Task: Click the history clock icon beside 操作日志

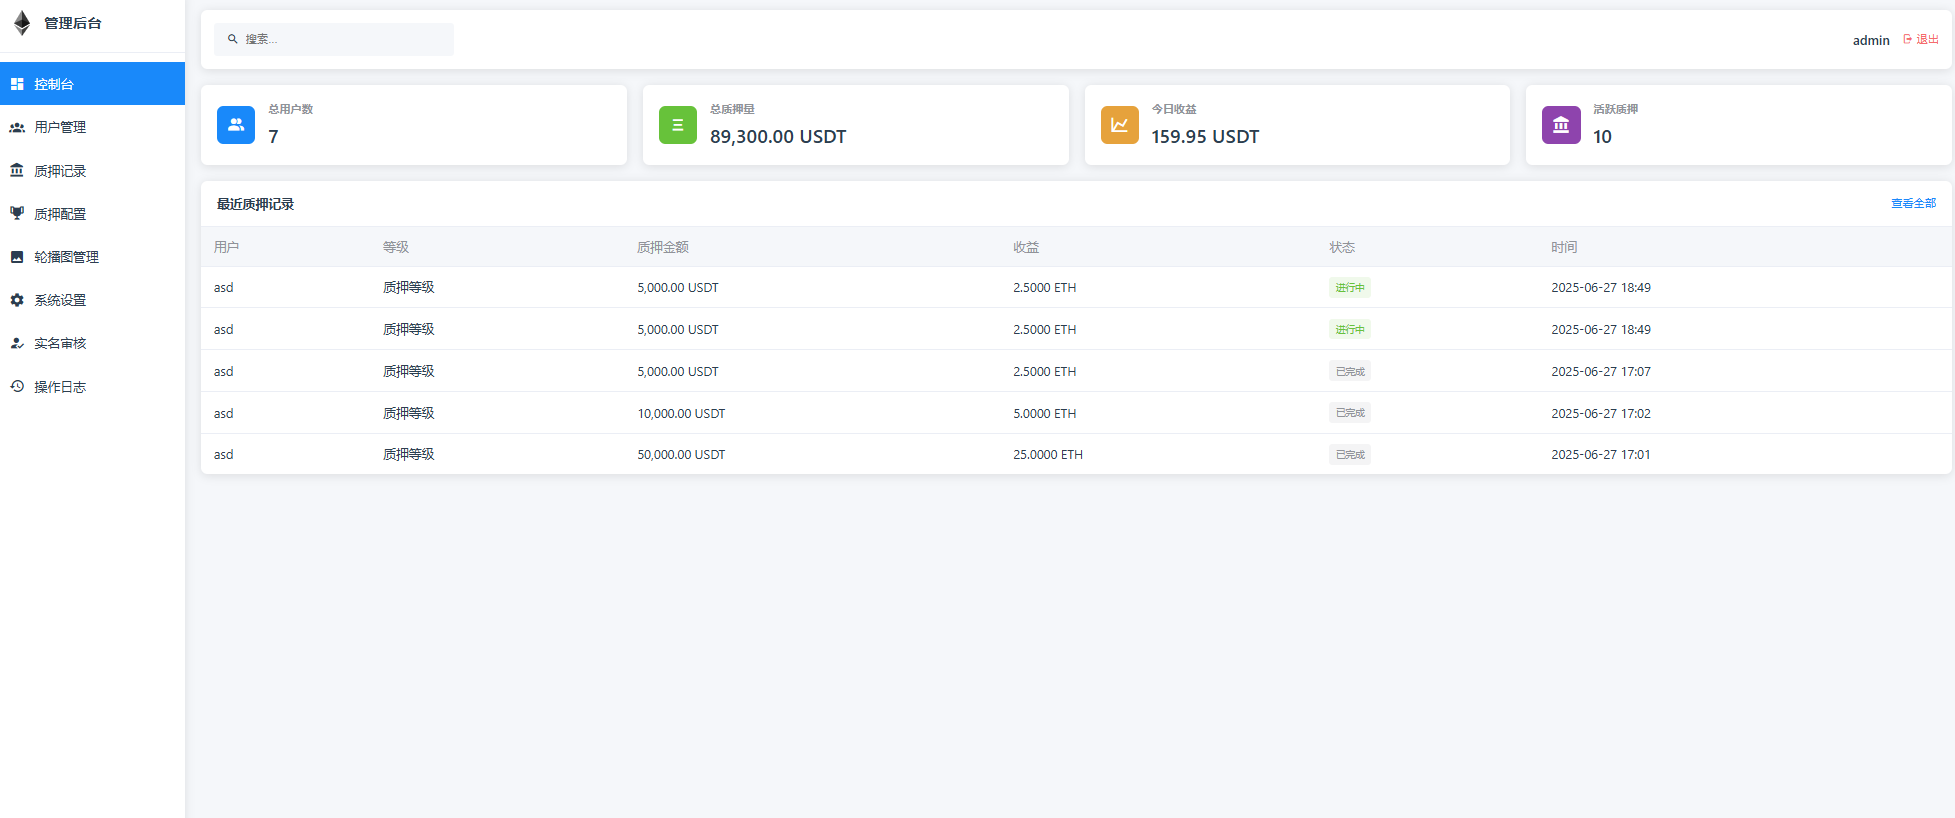Action: [17, 386]
